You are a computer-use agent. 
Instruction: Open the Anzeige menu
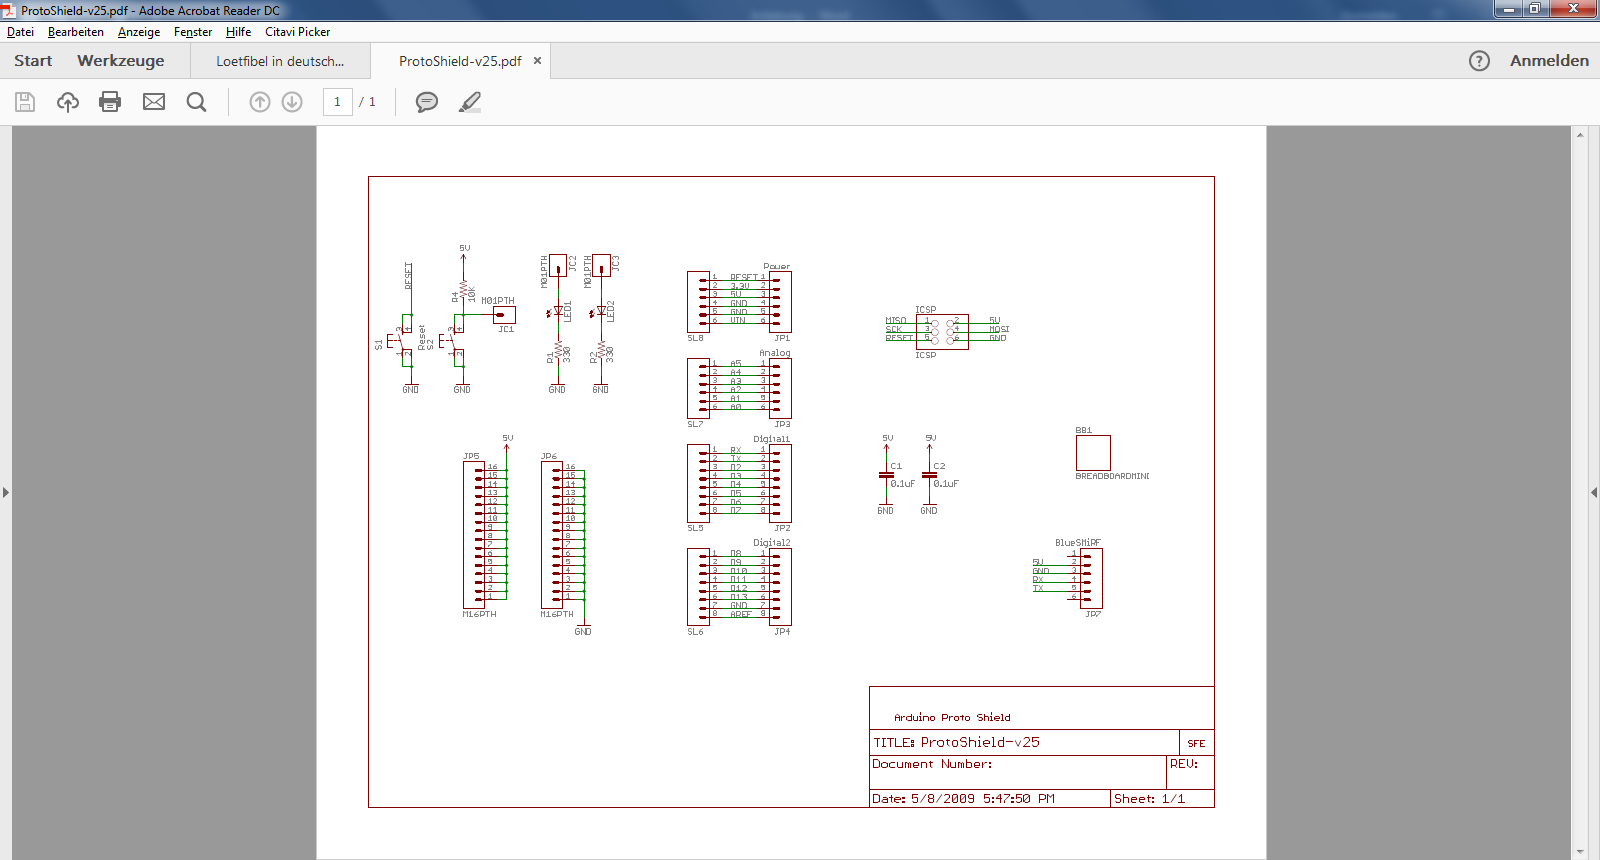[x=139, y=32]
